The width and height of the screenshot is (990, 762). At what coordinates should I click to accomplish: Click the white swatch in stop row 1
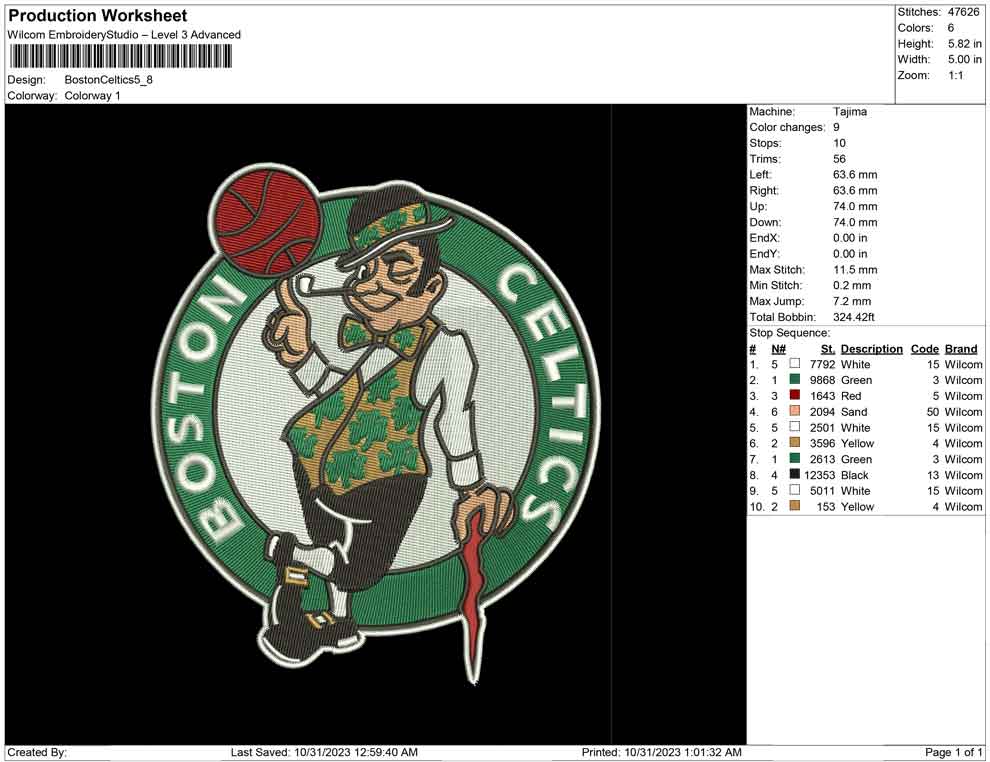pyautogui.click(x=795, y=364)
